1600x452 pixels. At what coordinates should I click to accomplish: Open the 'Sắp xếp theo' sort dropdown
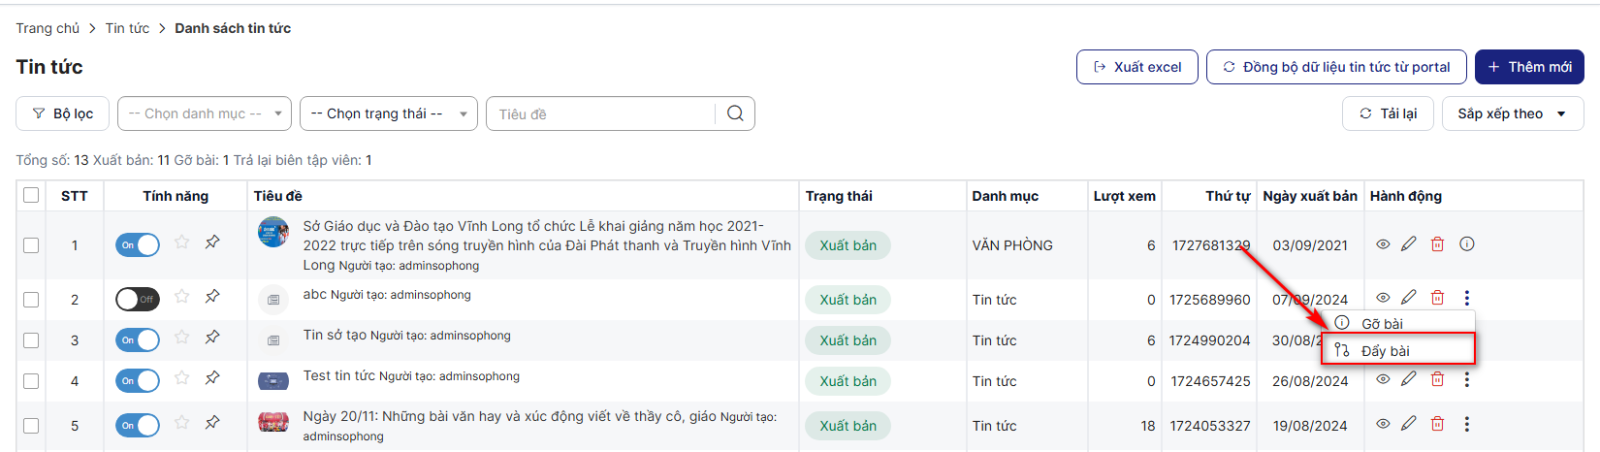pos(1511,114)
